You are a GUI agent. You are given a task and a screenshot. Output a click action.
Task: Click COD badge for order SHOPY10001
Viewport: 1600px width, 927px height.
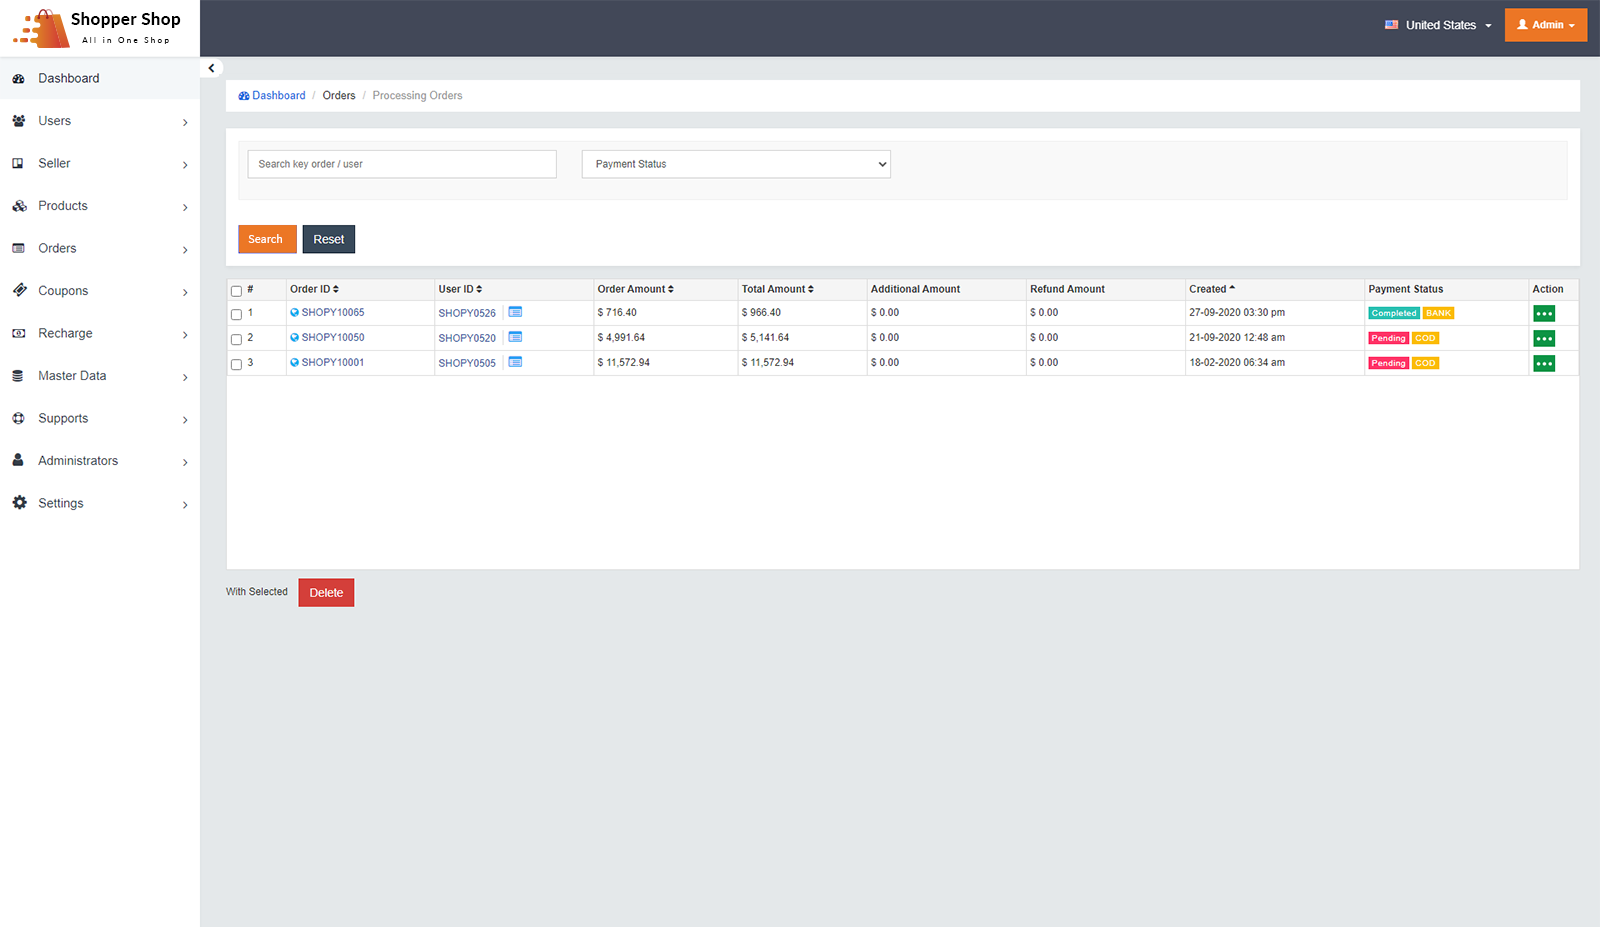[x=1425, y=363]
